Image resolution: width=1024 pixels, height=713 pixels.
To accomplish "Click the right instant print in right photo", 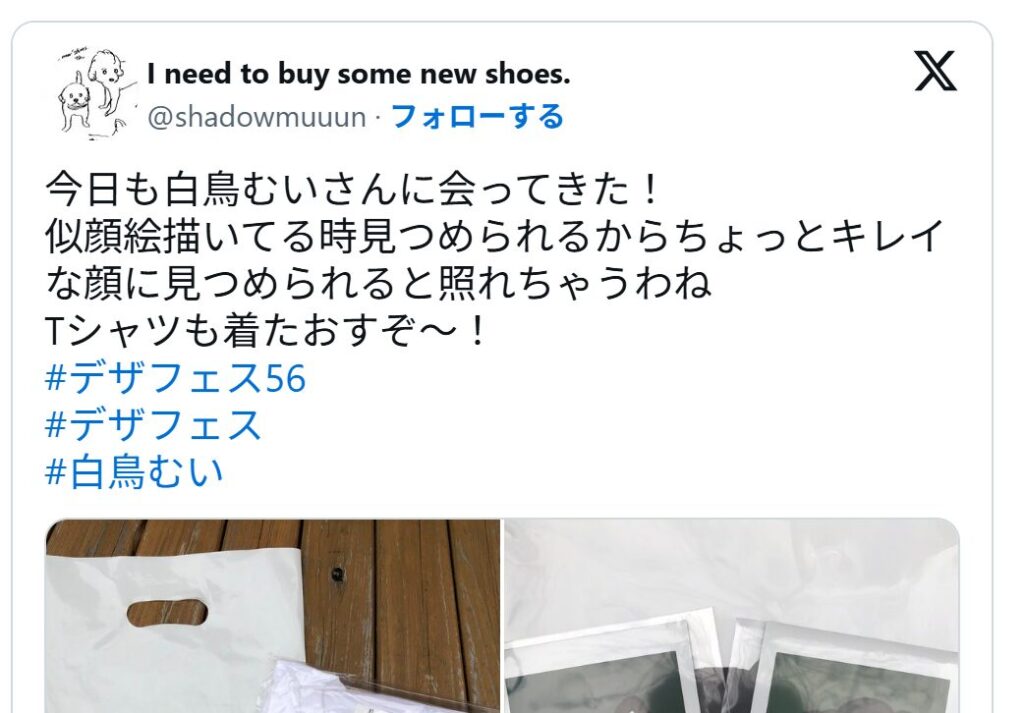I will pyautogui.click(x=842, y=666).
